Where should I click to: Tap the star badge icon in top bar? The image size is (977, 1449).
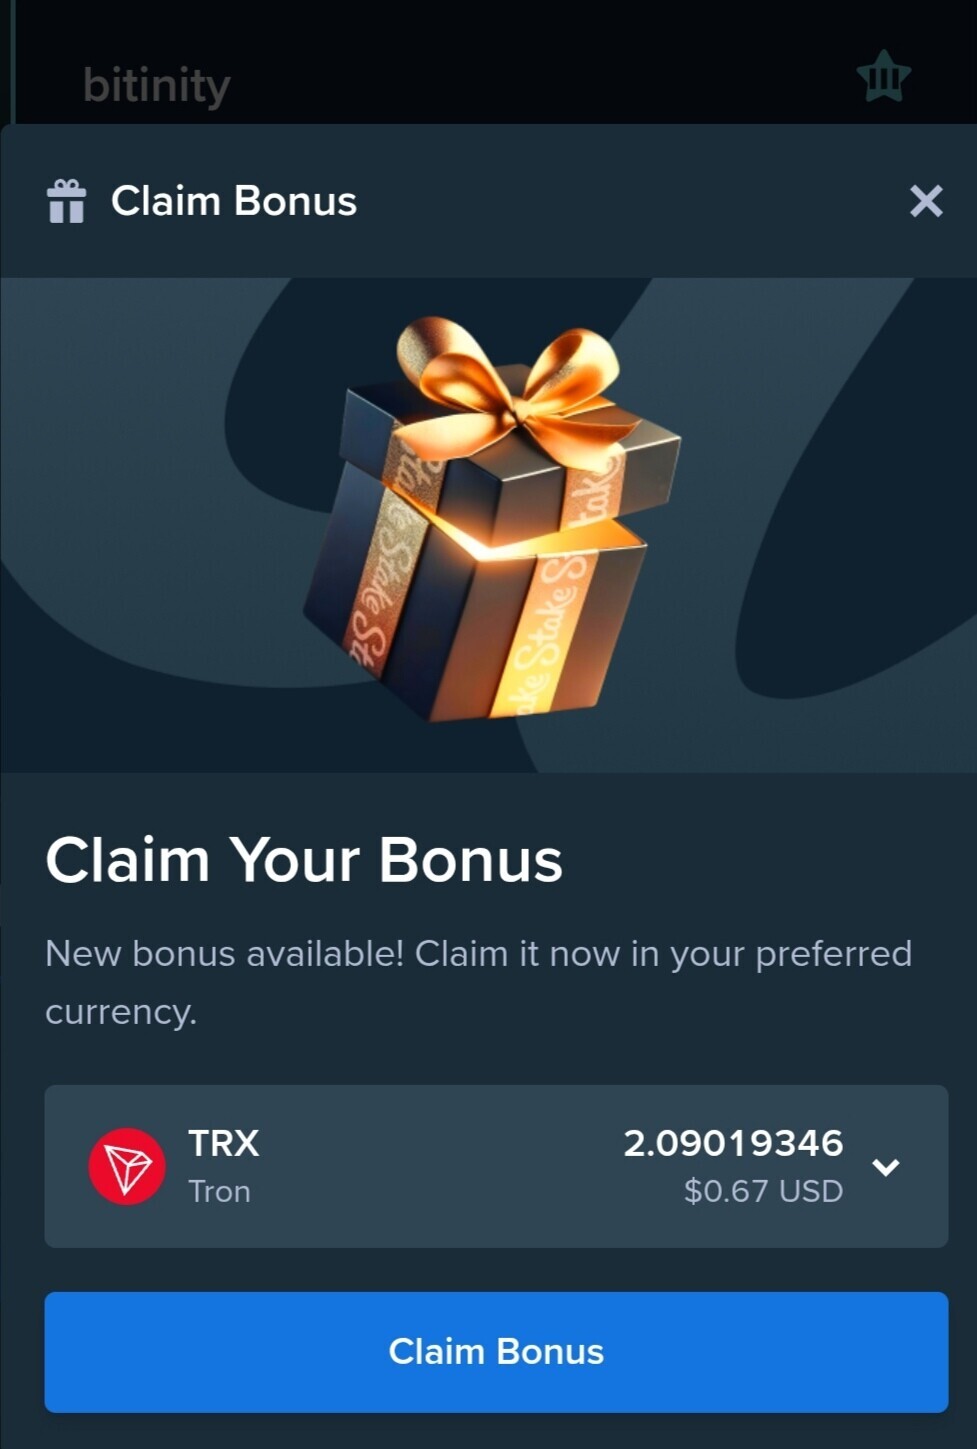(884, 76)
